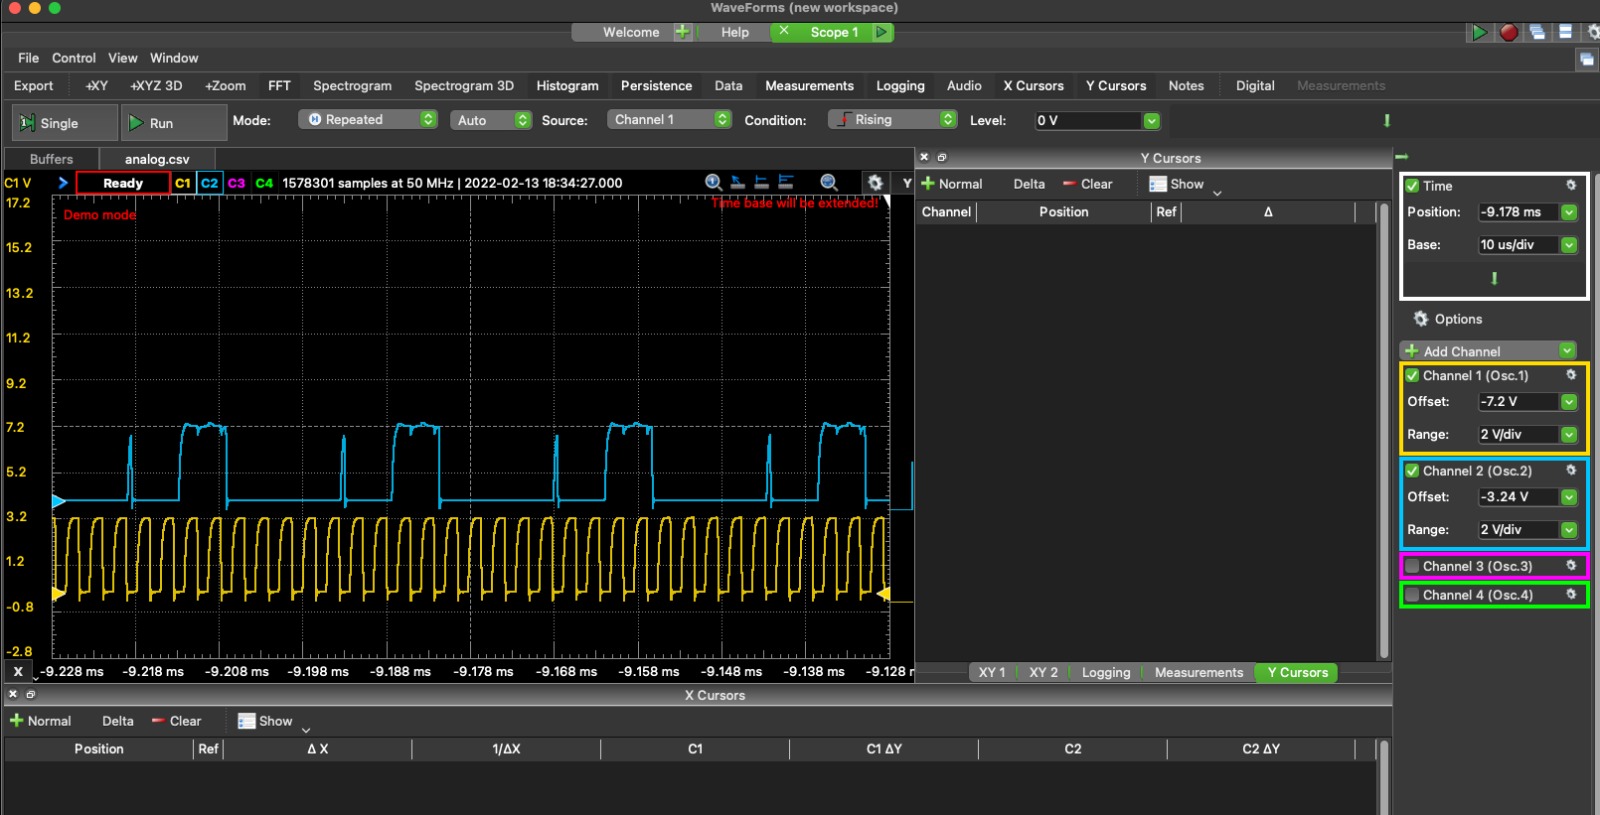The image size is (1600, 815).
Task: Open the Window menu
Action: [174, 58]
